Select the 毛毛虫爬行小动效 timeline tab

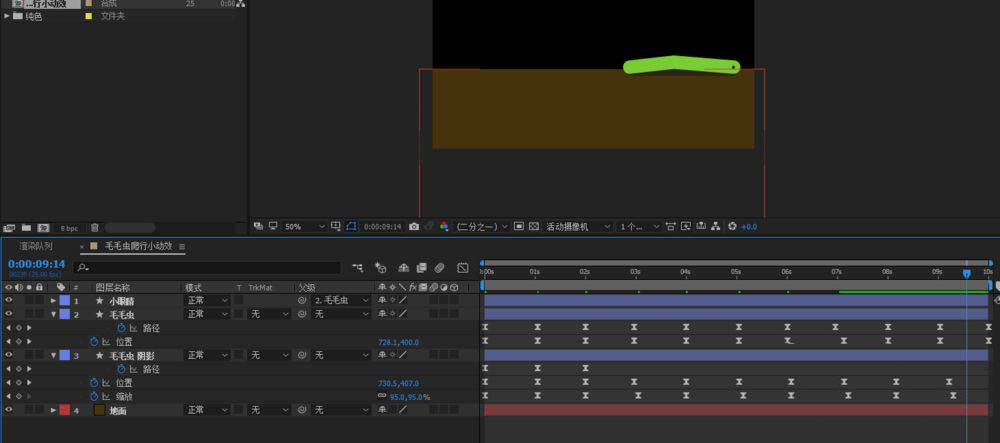pyautogui.click(x=138, y=246)
